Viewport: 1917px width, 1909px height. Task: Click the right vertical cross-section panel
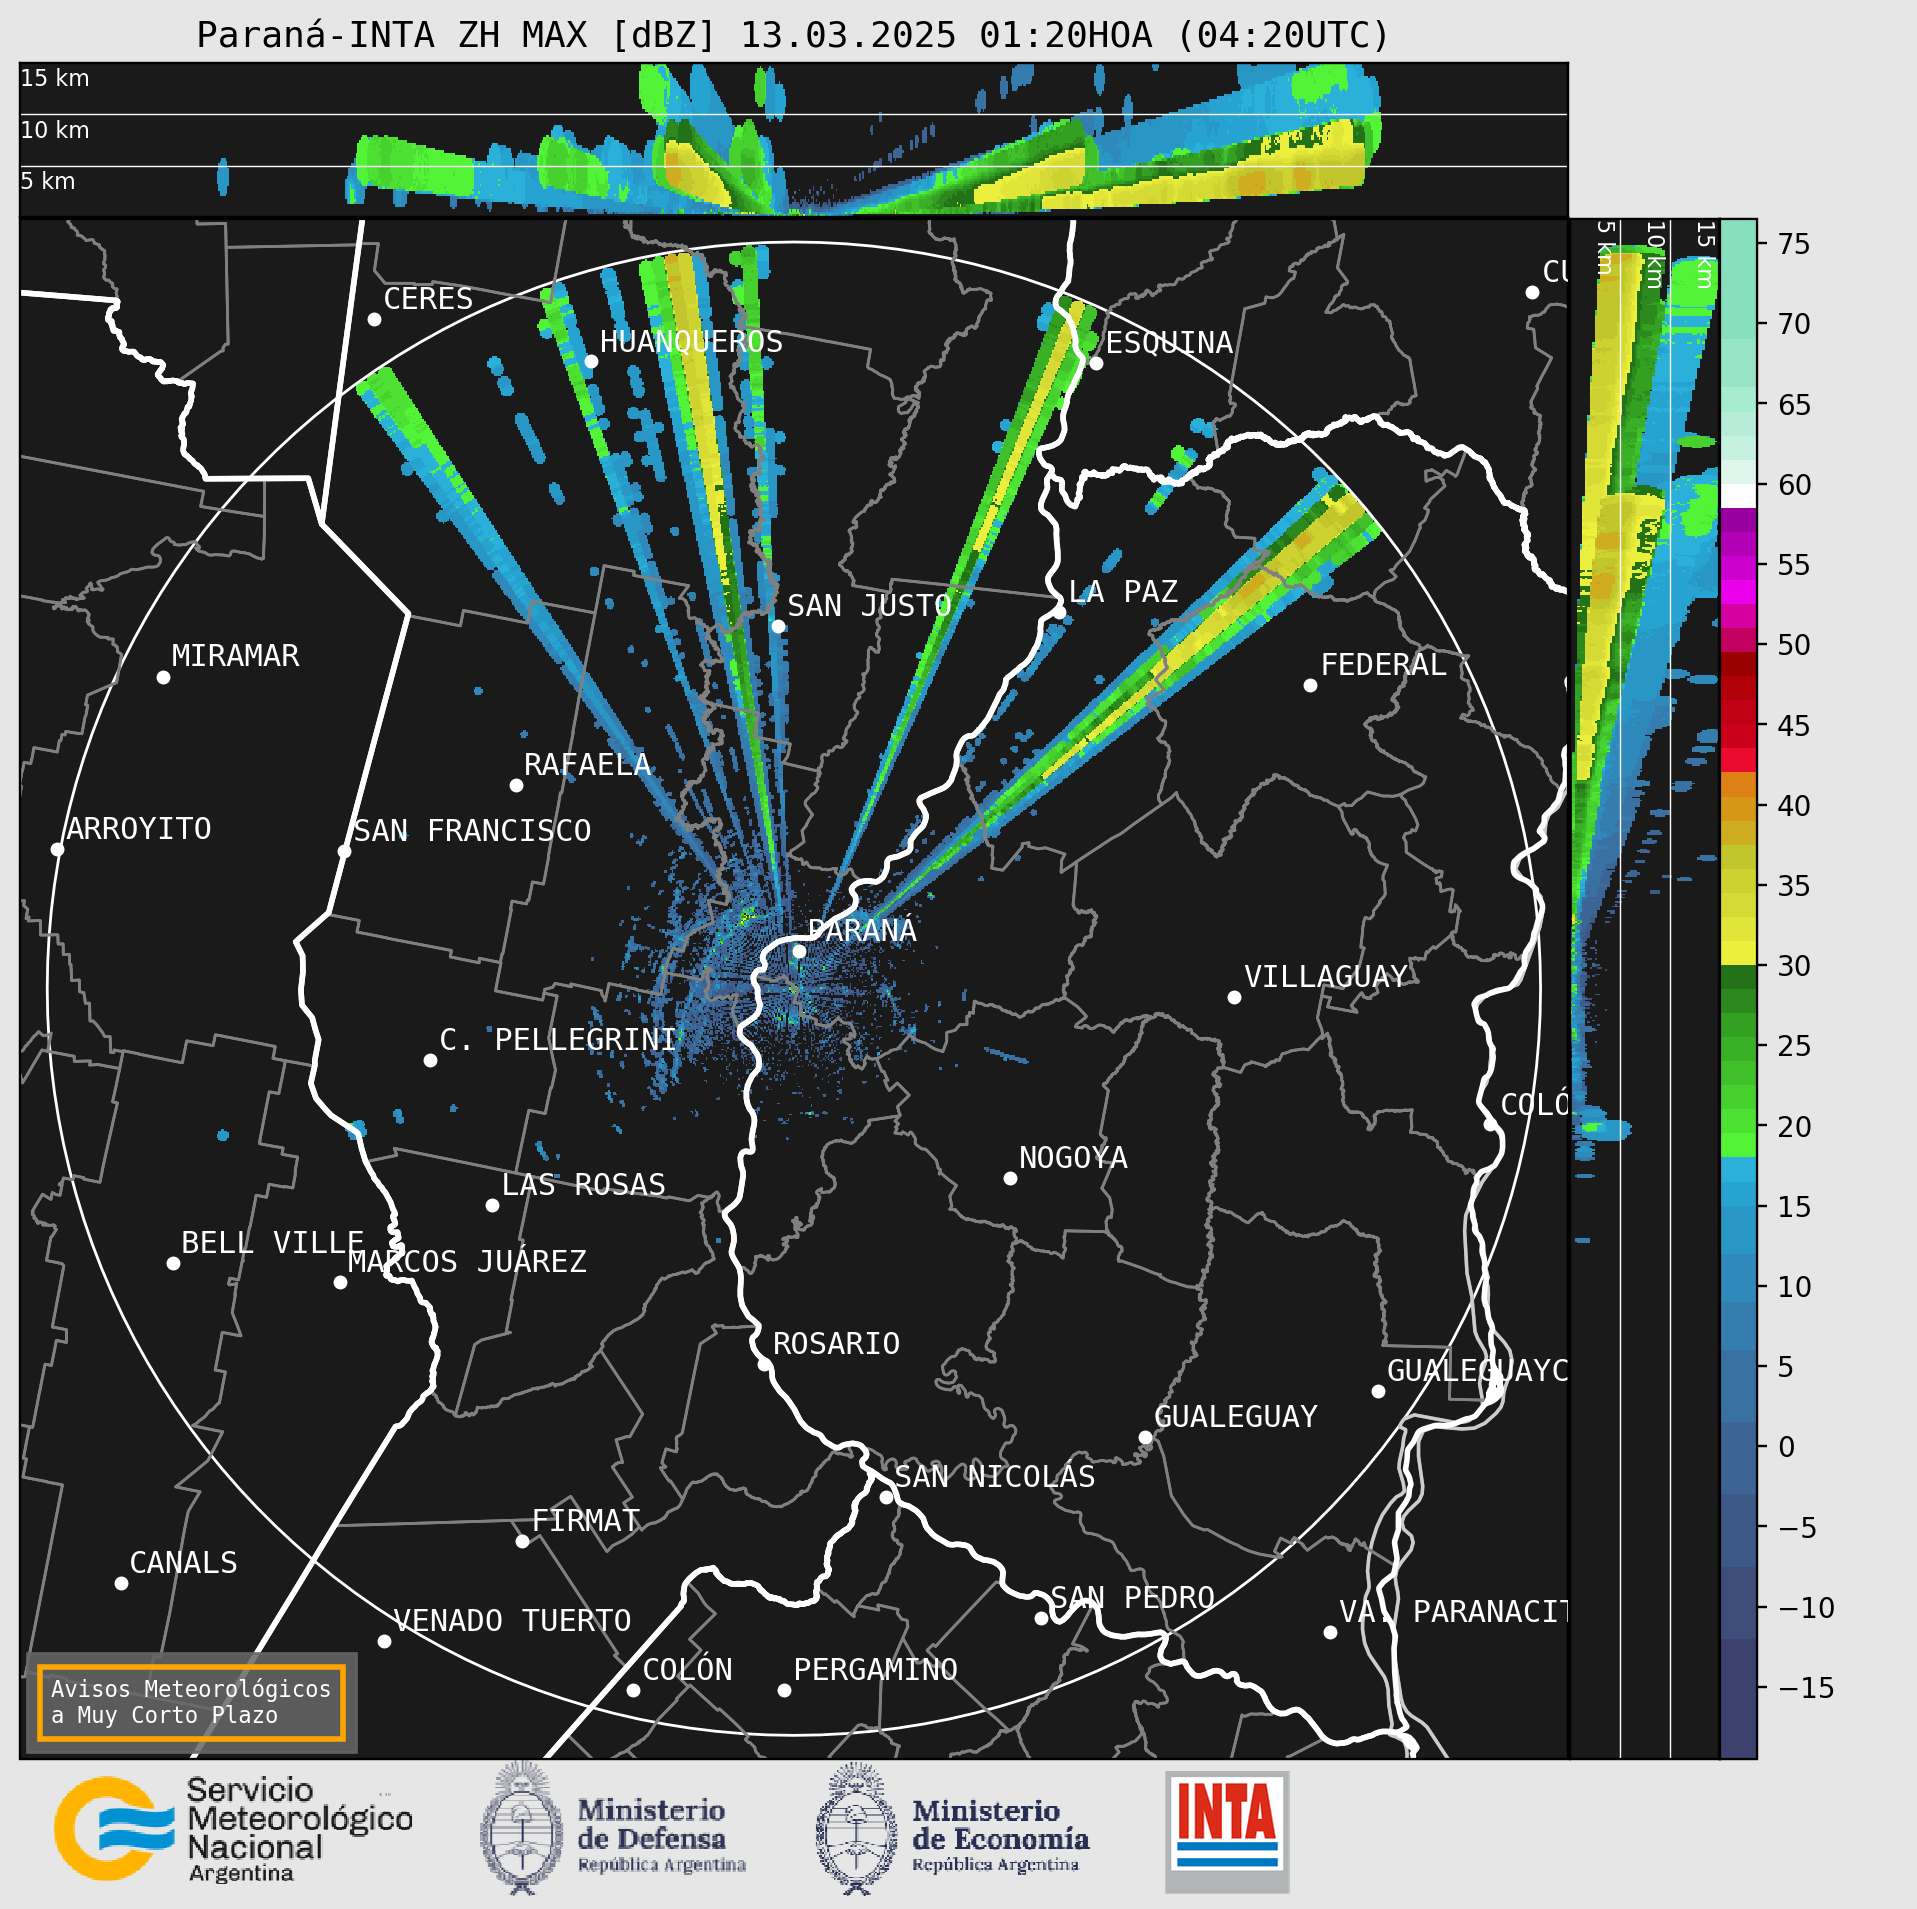1644,988
